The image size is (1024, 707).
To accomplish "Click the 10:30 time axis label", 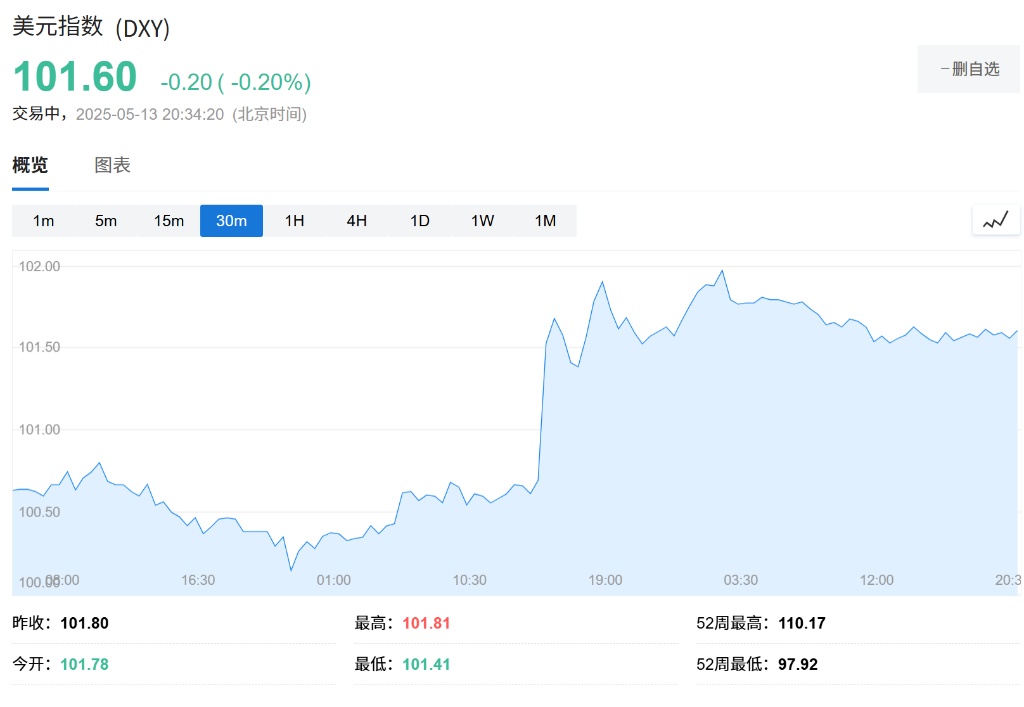I will coord(469,580).
